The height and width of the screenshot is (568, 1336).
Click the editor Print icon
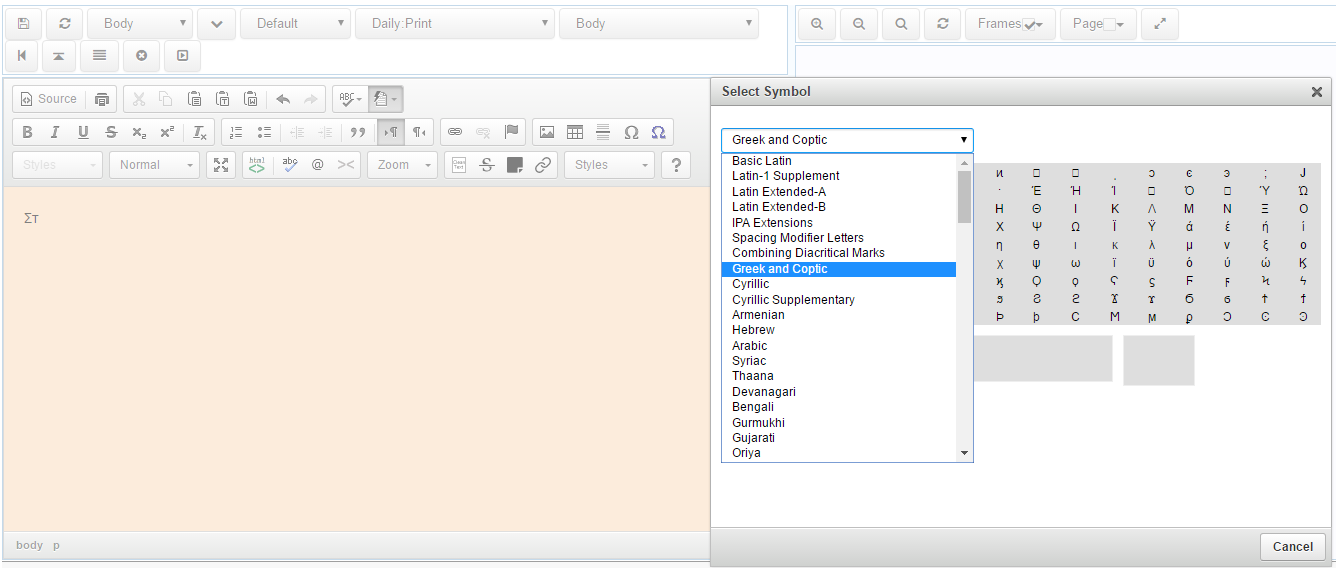101,99
